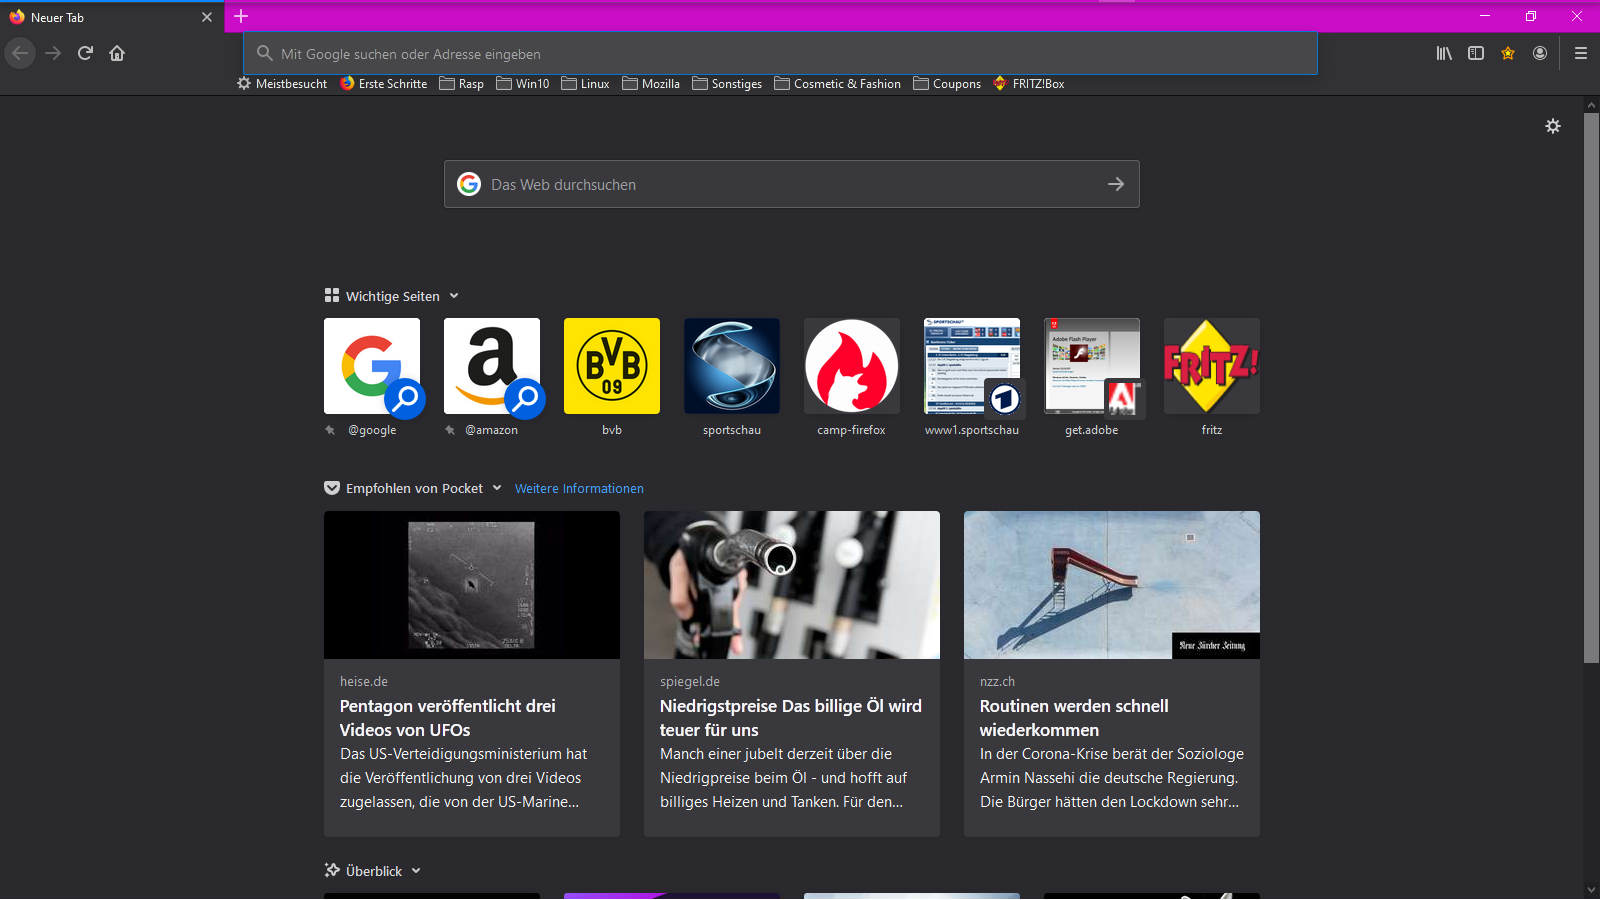The width and height of the screenshot is (1600, 900).
Task: Open new tab page settings gear
Action: click(x=1553, y=126)
